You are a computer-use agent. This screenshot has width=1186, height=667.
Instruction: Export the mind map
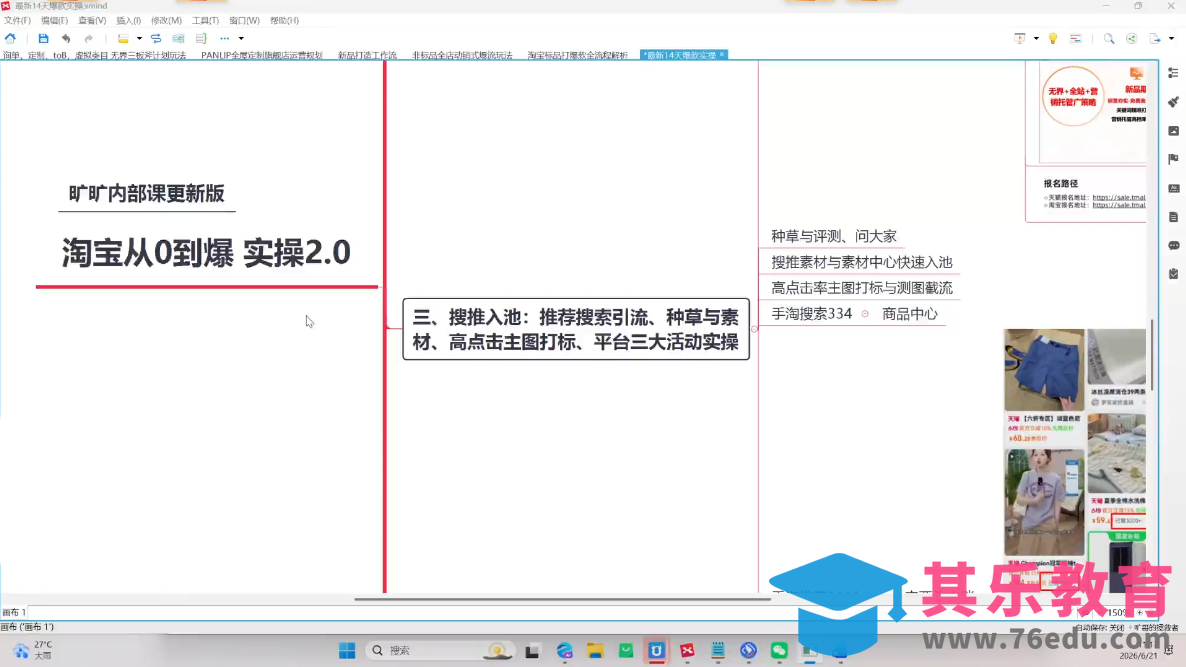(1155, 38)
